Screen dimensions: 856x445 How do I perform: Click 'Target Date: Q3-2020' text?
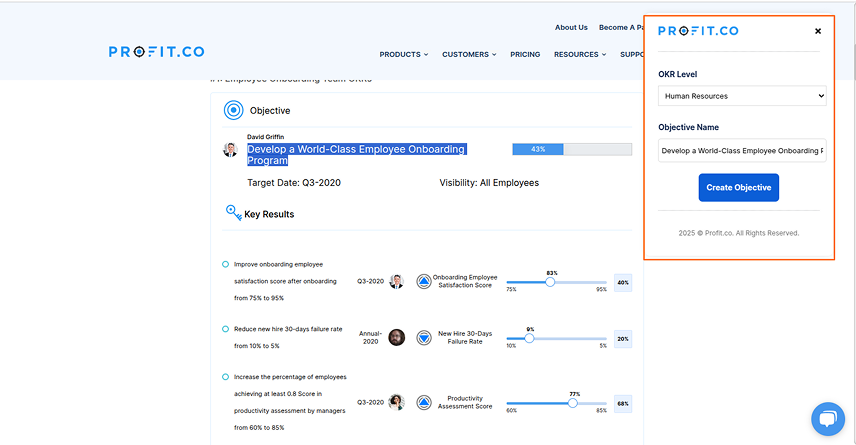(x=294, y=183)
